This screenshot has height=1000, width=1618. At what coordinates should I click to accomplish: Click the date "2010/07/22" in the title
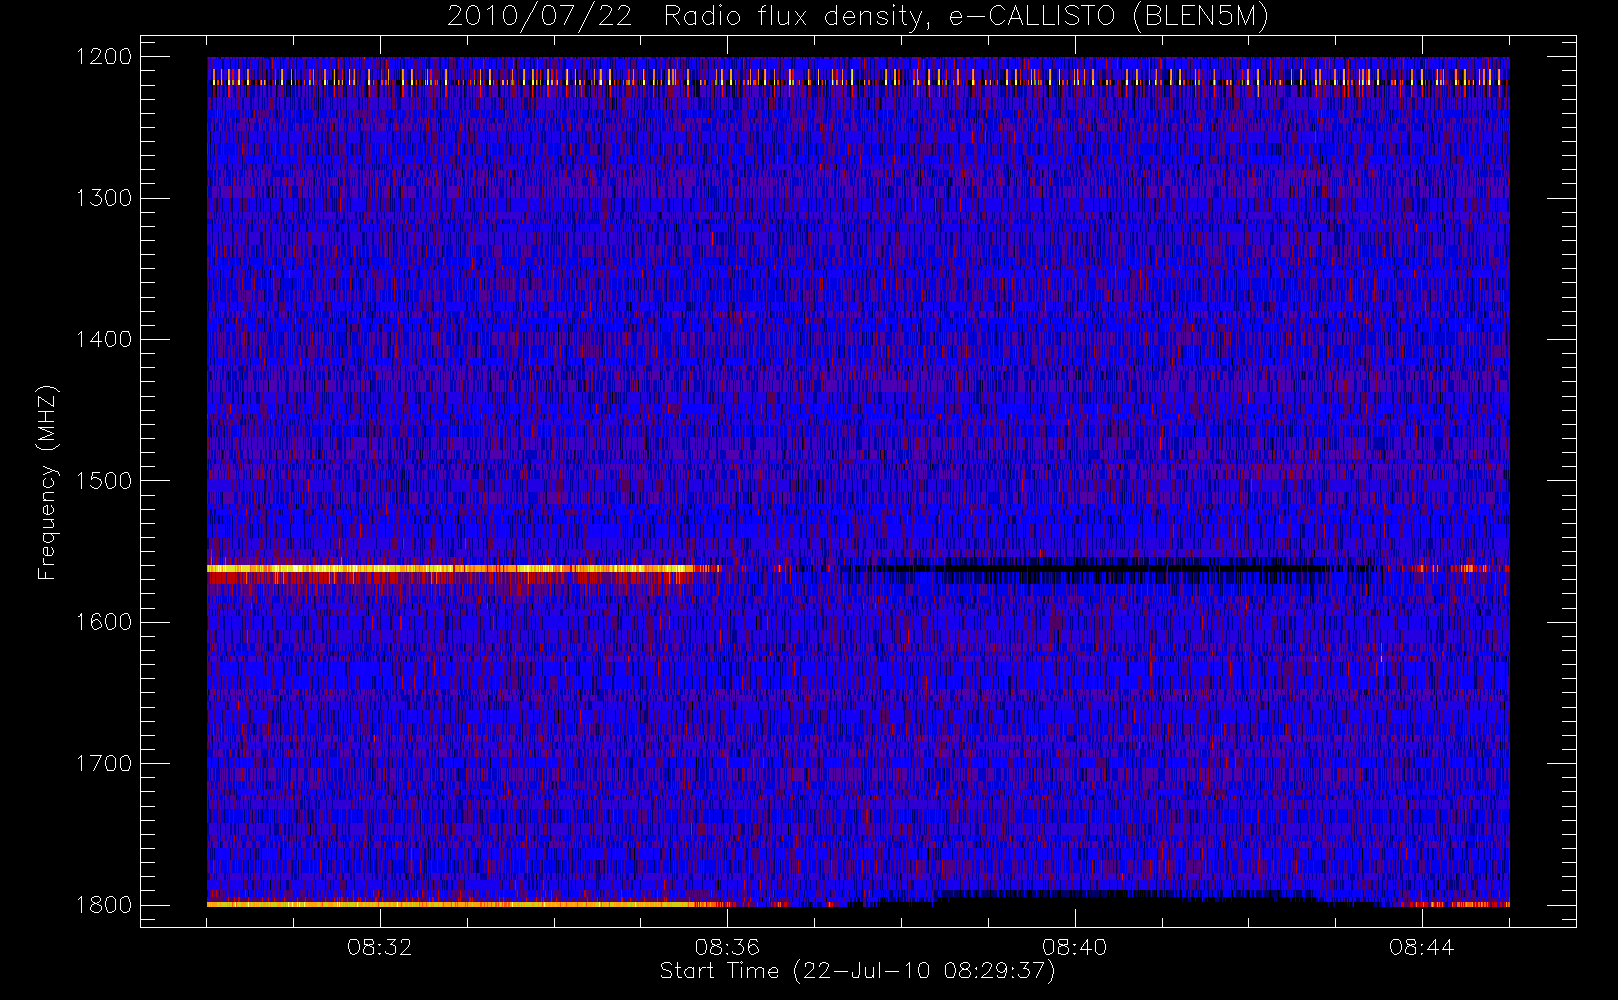pos(539,17)
